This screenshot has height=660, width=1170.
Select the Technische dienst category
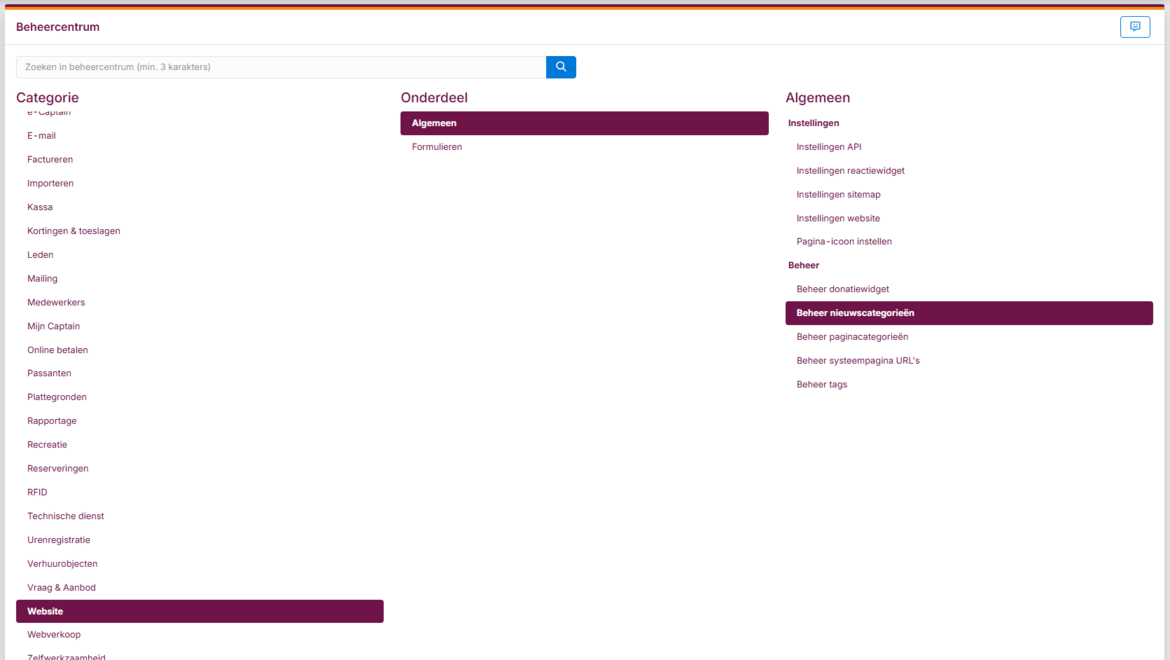[65, 516]
